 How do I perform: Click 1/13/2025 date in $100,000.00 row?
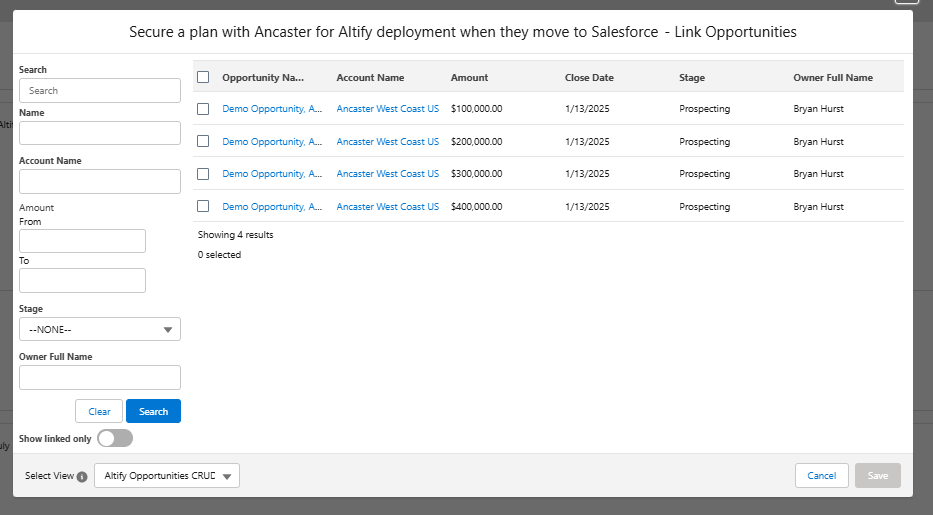pos(587,109)
